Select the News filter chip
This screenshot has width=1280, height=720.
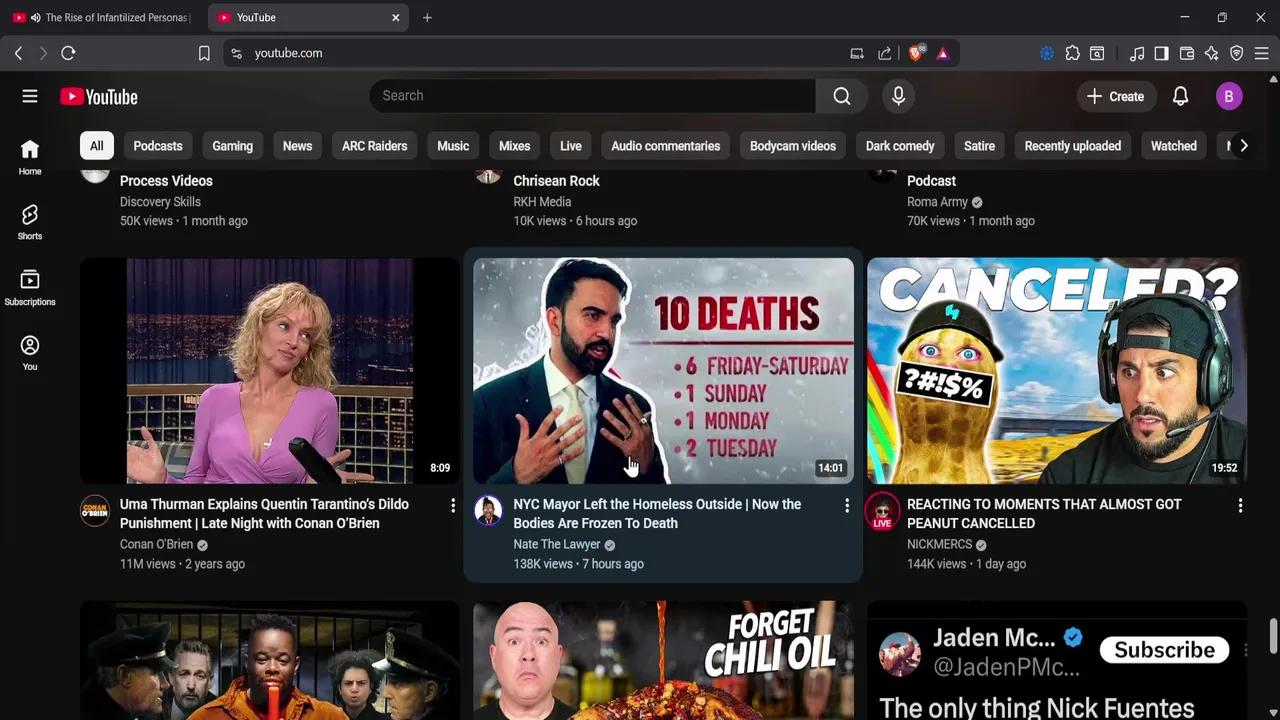pos(297,146)
